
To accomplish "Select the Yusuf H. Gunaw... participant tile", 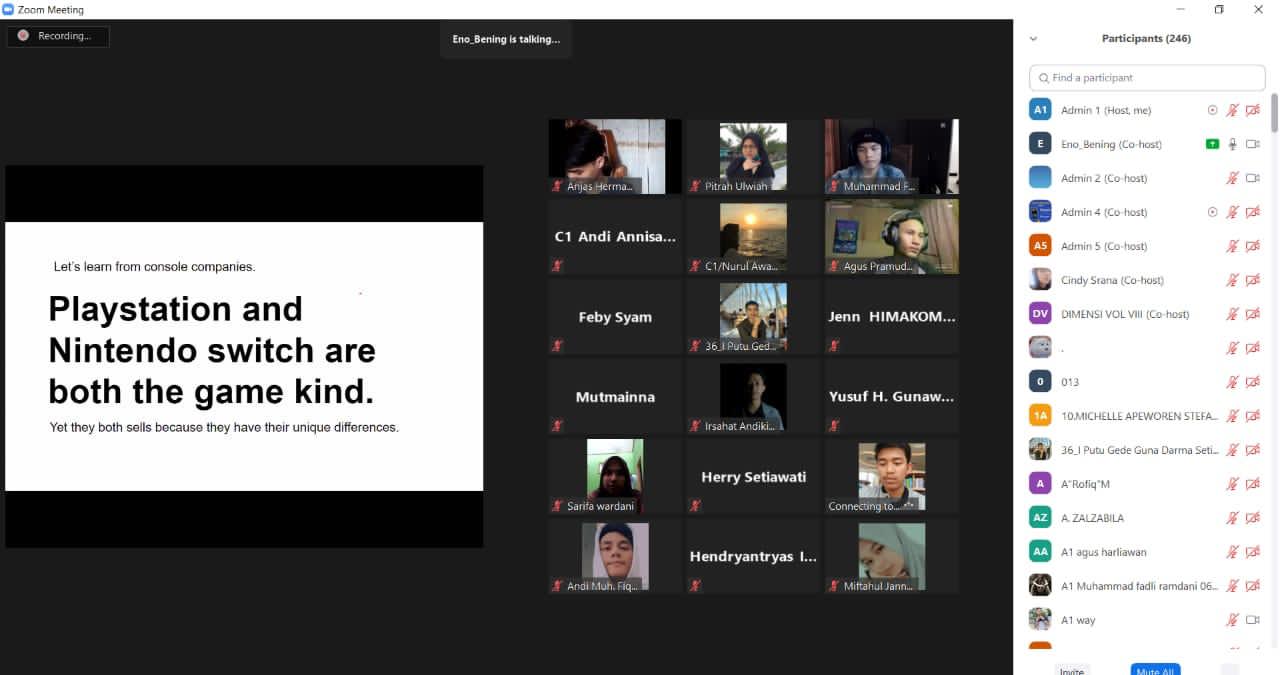I will point(891,396).
